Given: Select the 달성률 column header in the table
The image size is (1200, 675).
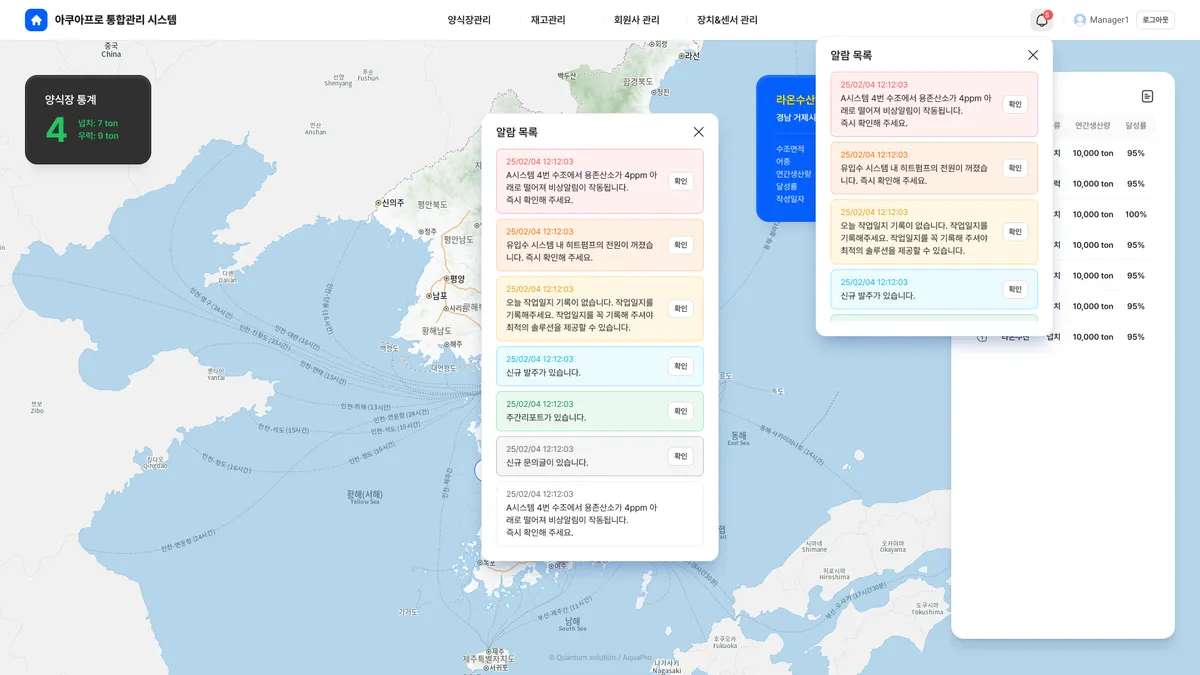Looking at the screenshot, I should click(1135, 126).
